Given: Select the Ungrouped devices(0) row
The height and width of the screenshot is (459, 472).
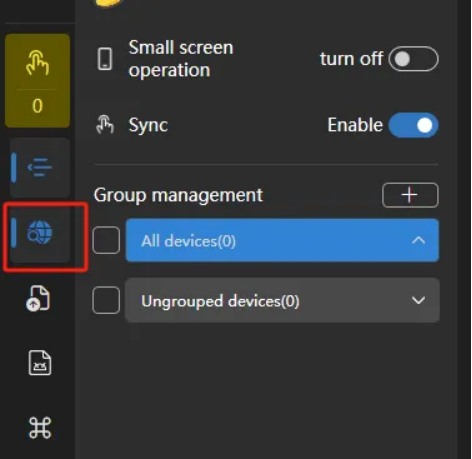Looking at the screenshot, I should [x=282, y=300].
